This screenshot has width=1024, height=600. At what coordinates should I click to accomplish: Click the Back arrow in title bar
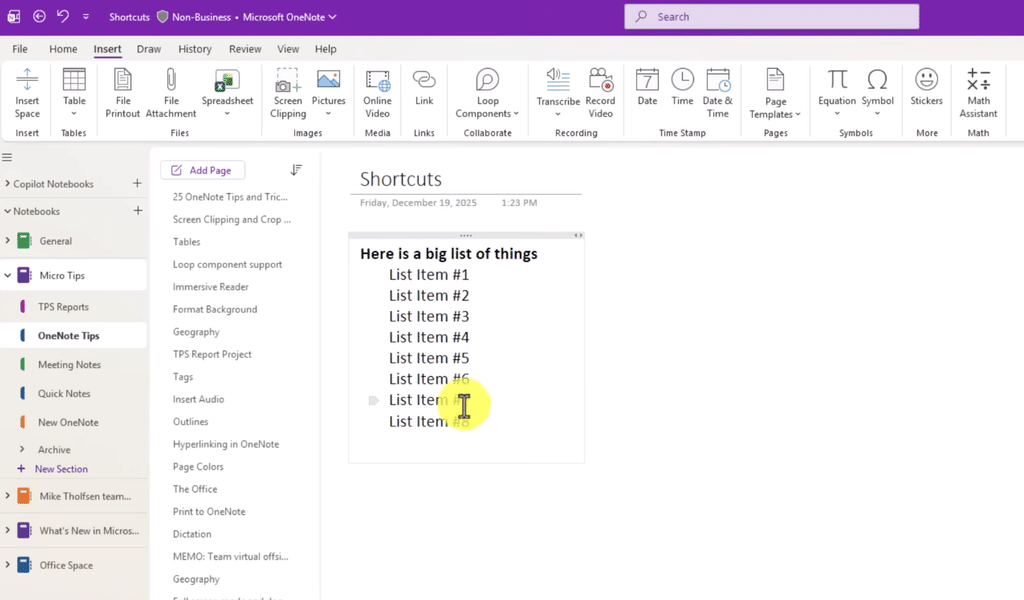pos(39,16)
